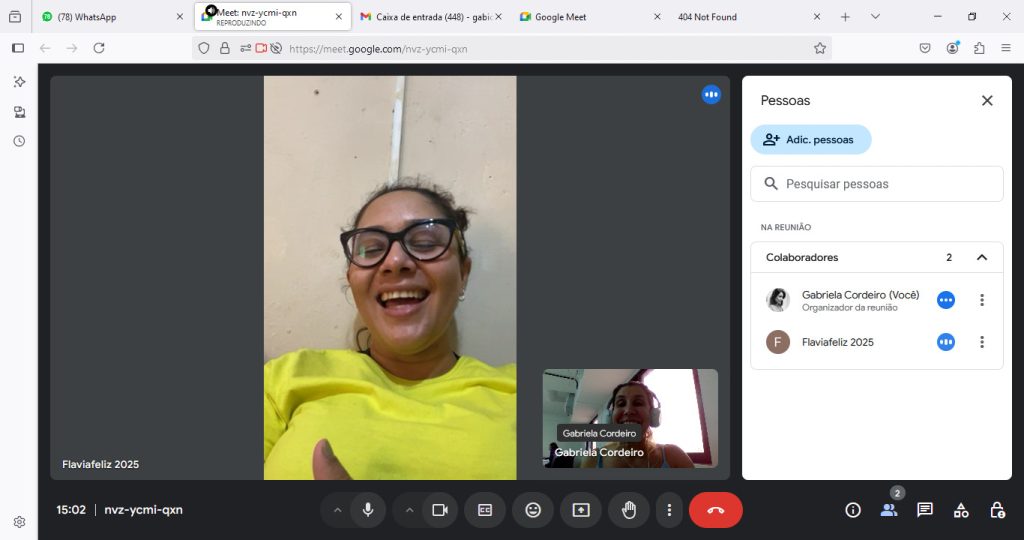Screen dimensions: 1024x540
Task: Mute the microphone in the call bar
Action: point(368,510)
